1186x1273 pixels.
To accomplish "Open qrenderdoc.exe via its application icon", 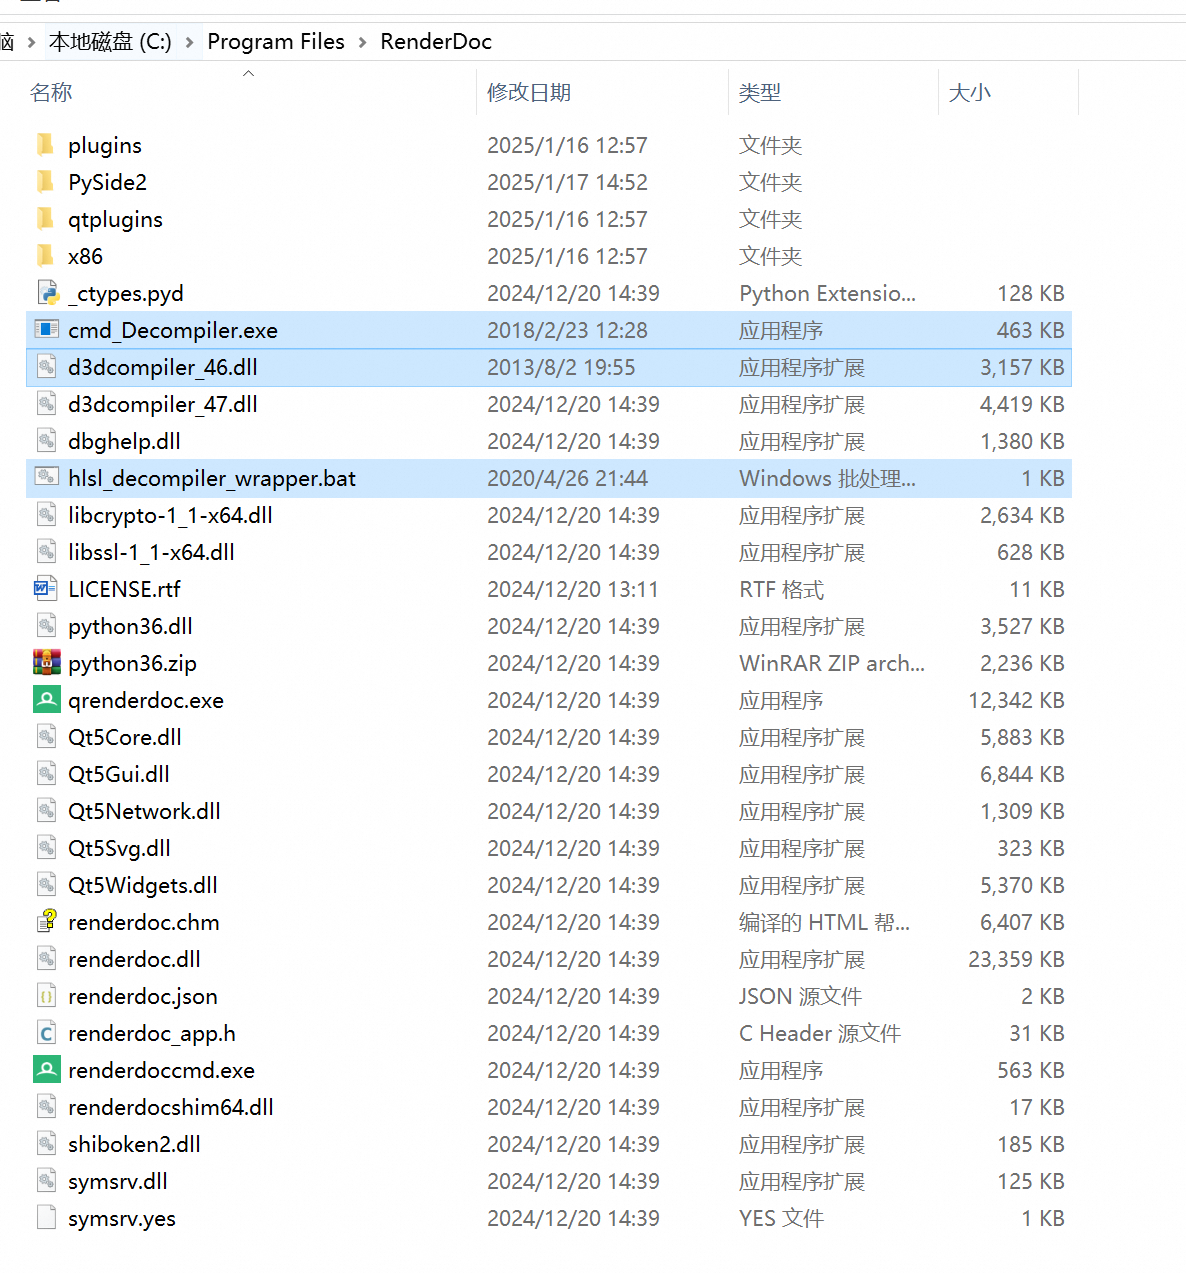I will pyautogui.click(x=46, y=699).
